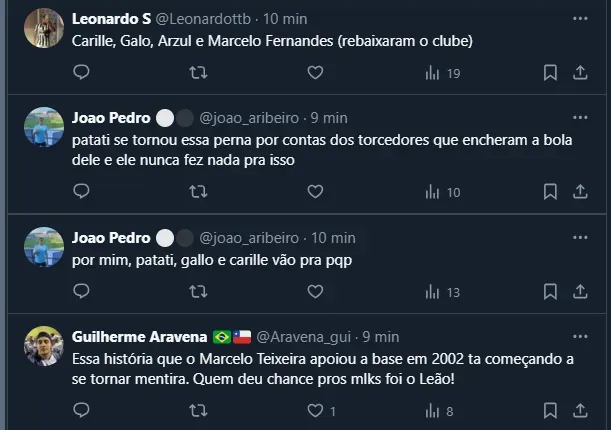Bookmark Joao Pedro's 'pqp' tweet

(x=550, y=292)
